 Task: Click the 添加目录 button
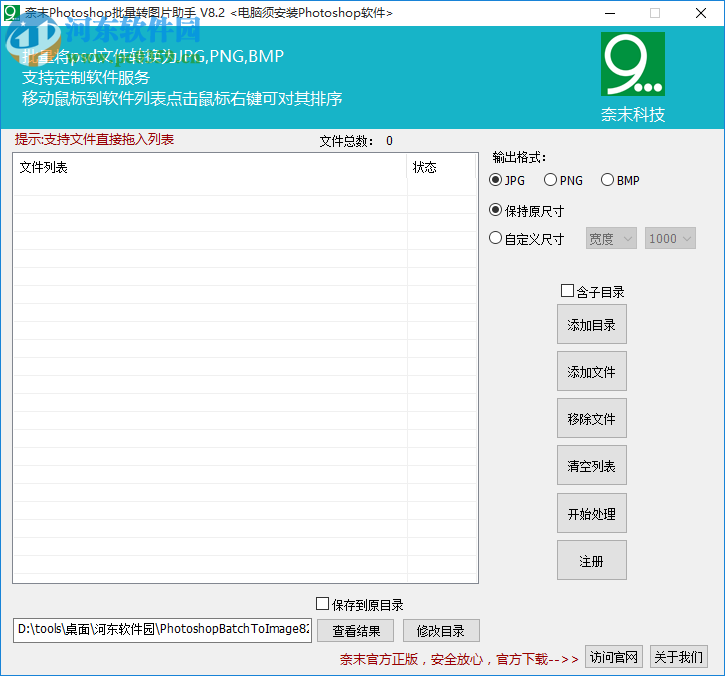coord(592,325)
